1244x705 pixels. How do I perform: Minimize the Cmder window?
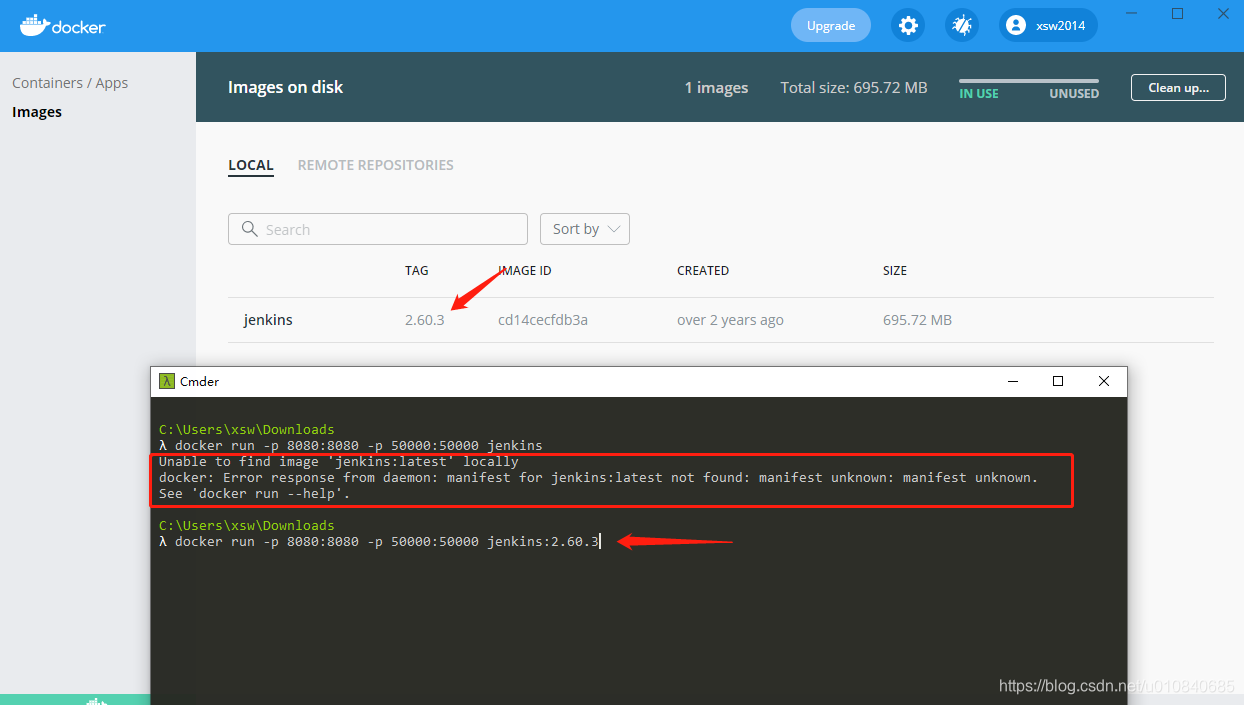pyautogui.click(x=1013, y=381)
